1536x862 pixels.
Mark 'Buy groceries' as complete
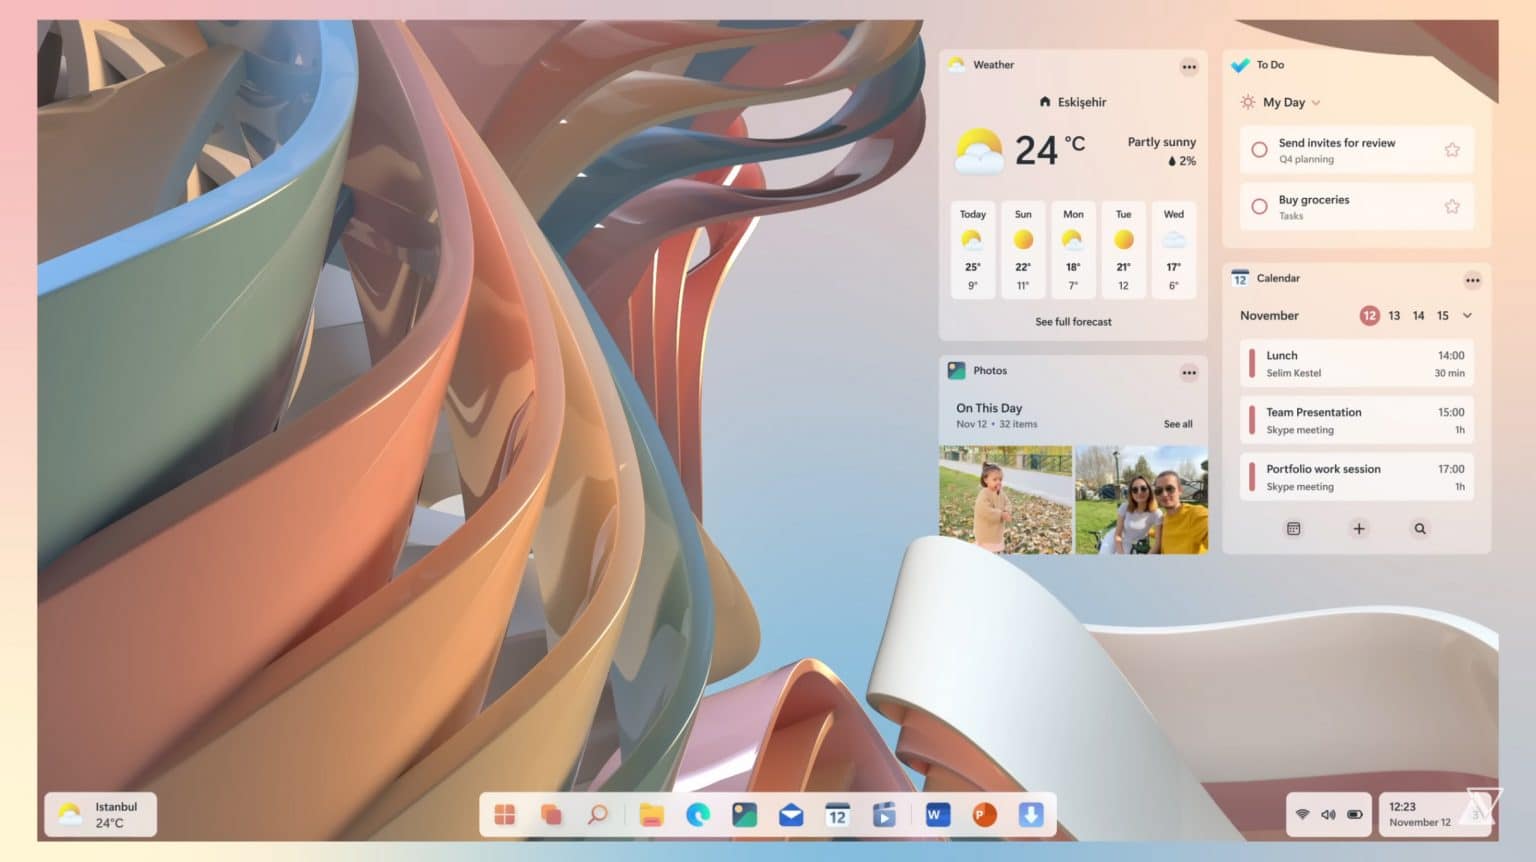(x=1260, y=206)
